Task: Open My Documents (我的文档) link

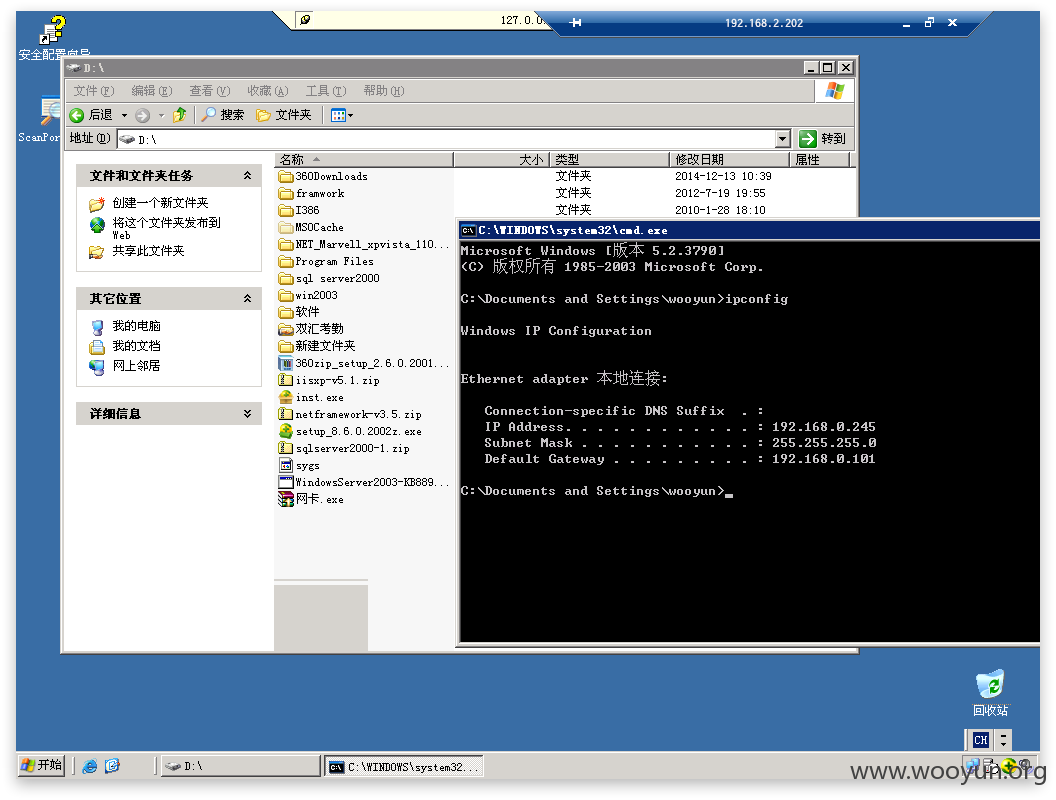Action: point(136,345)
